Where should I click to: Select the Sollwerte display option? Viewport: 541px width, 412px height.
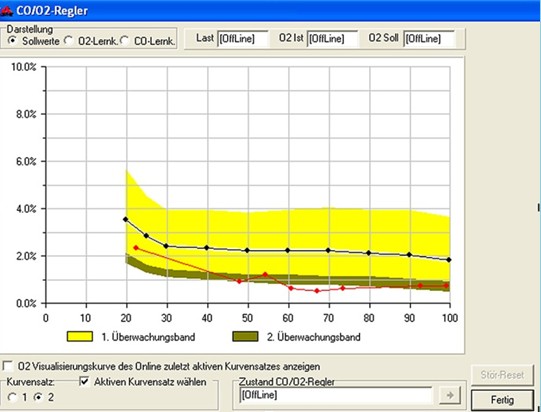pos(12,41)
